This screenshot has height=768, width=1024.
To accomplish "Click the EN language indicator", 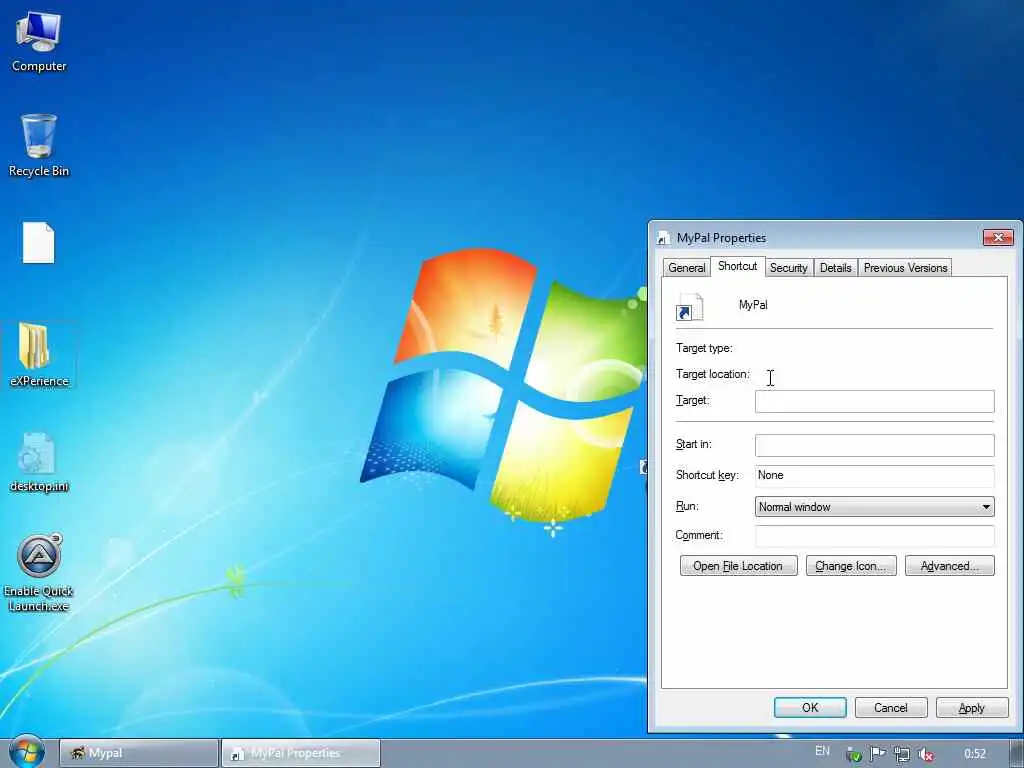I will tap(822, 751).
